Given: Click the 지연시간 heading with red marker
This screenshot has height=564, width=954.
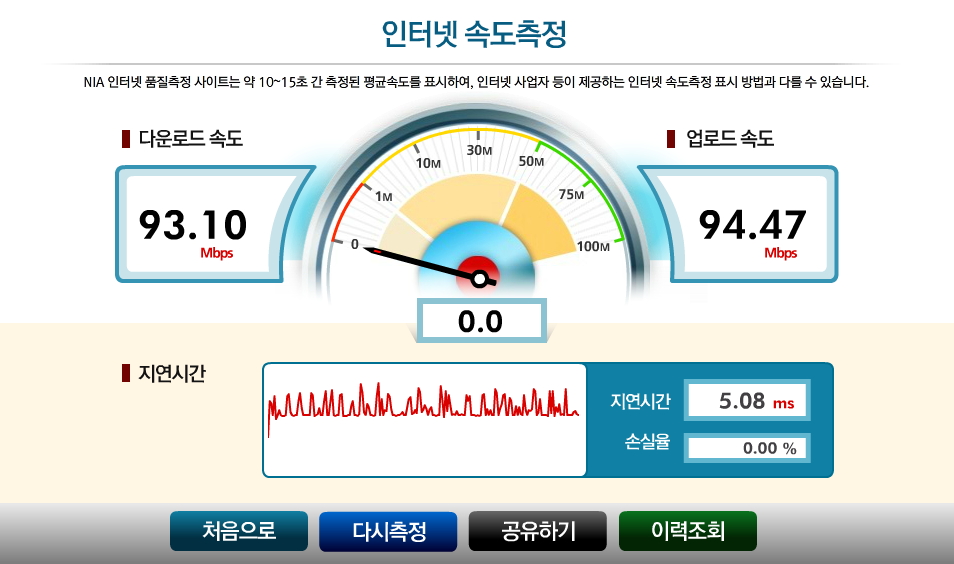Looking at the screenshot, I should pyautogui.click(x=172, y=373).
